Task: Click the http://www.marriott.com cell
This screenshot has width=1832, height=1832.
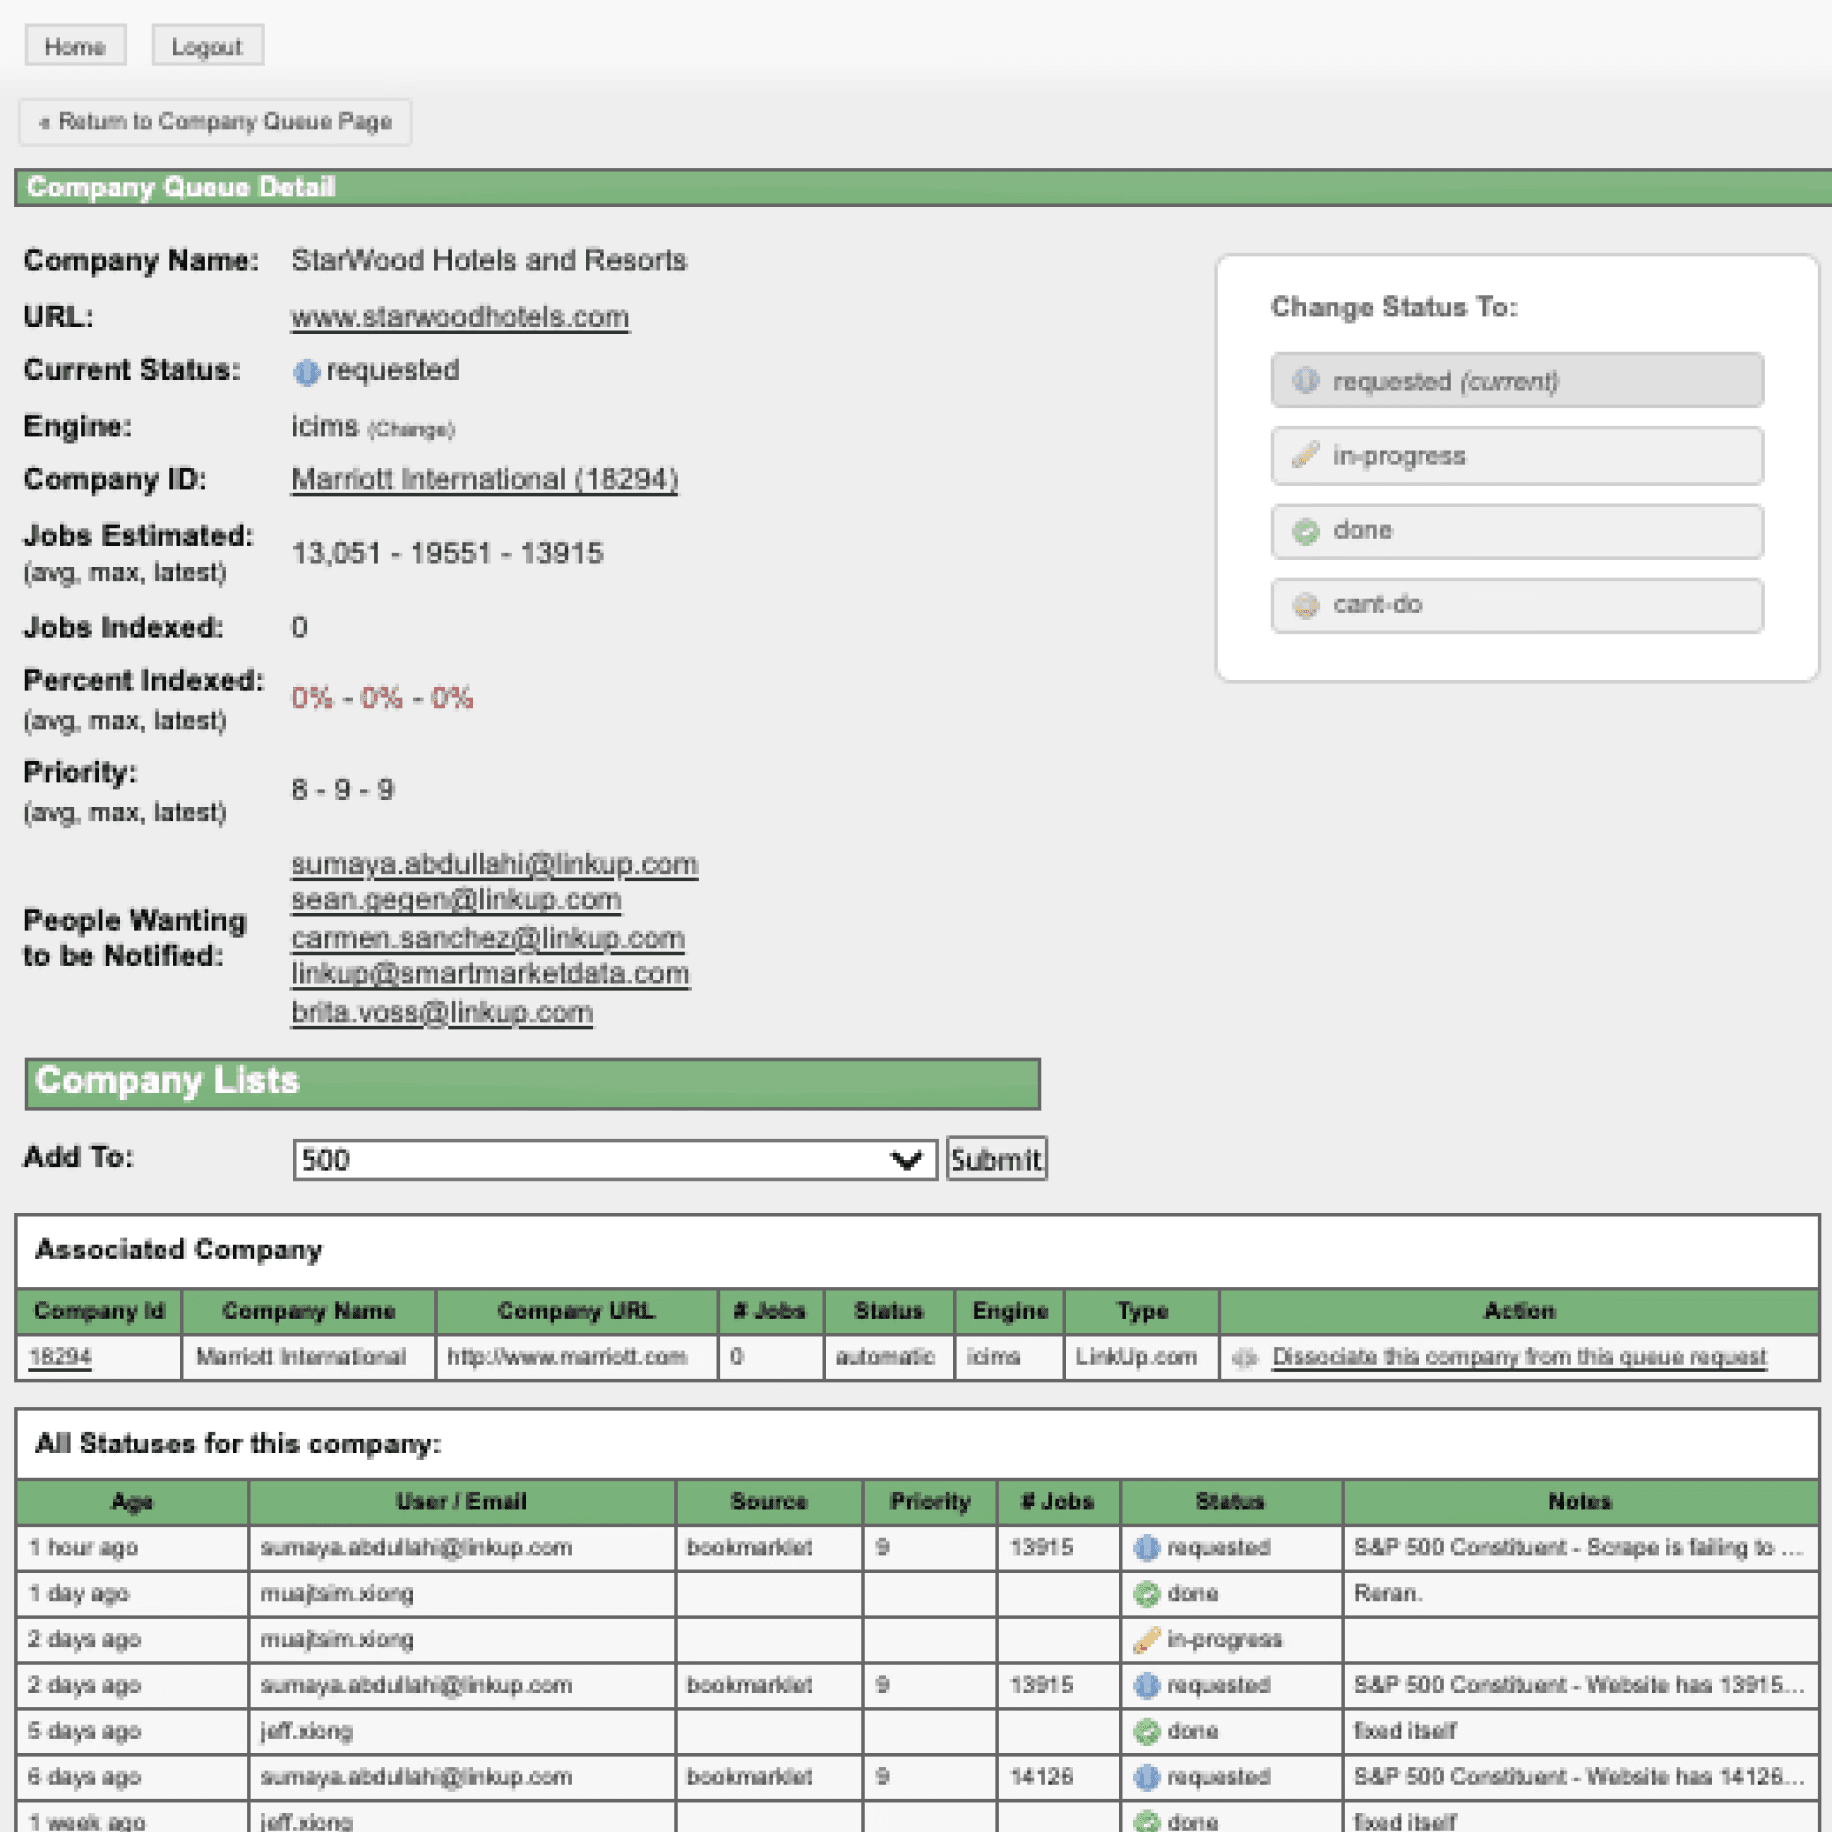Action: tap(577, 1358)
